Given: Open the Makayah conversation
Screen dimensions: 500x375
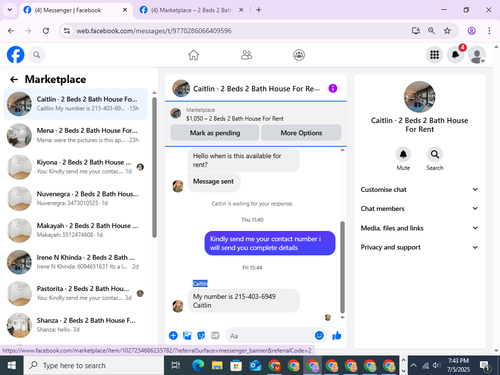Looking at the screenshot, I should coord(76,230).
